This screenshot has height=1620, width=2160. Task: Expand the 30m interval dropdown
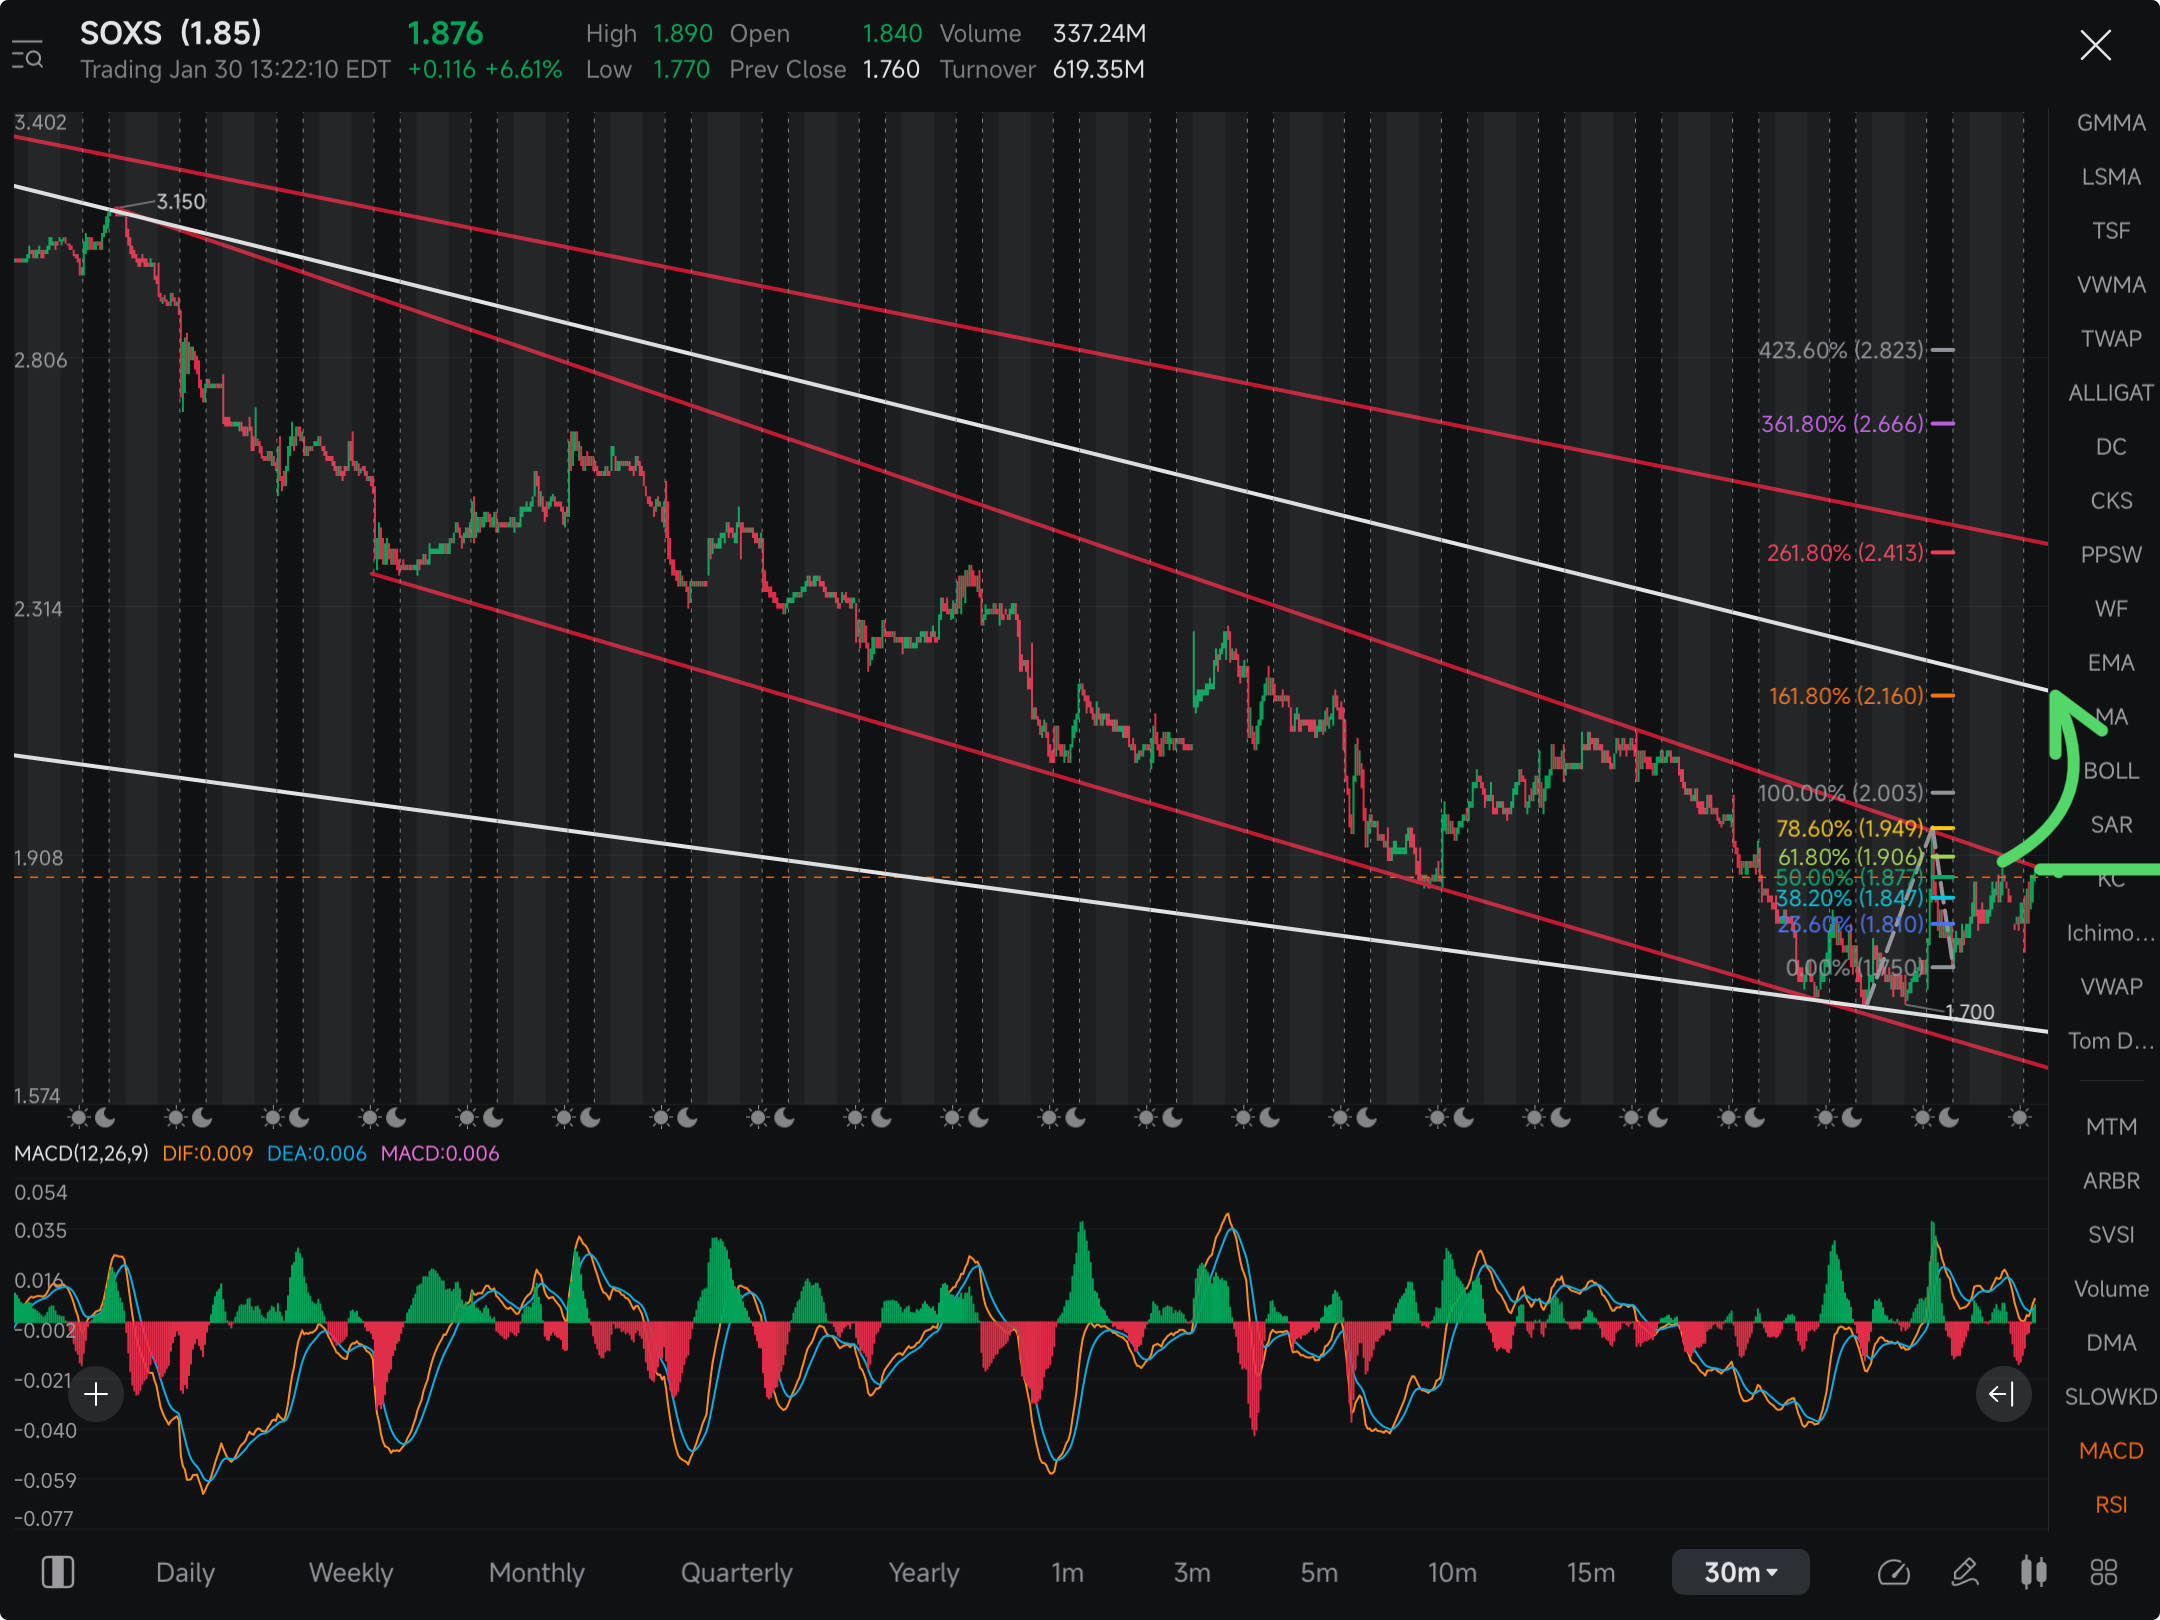[x=1740, y=1572]
